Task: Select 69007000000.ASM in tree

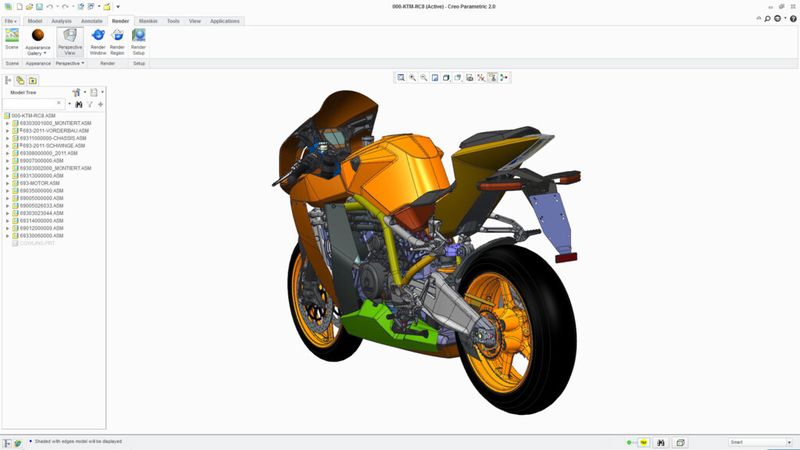Action: 41,161
